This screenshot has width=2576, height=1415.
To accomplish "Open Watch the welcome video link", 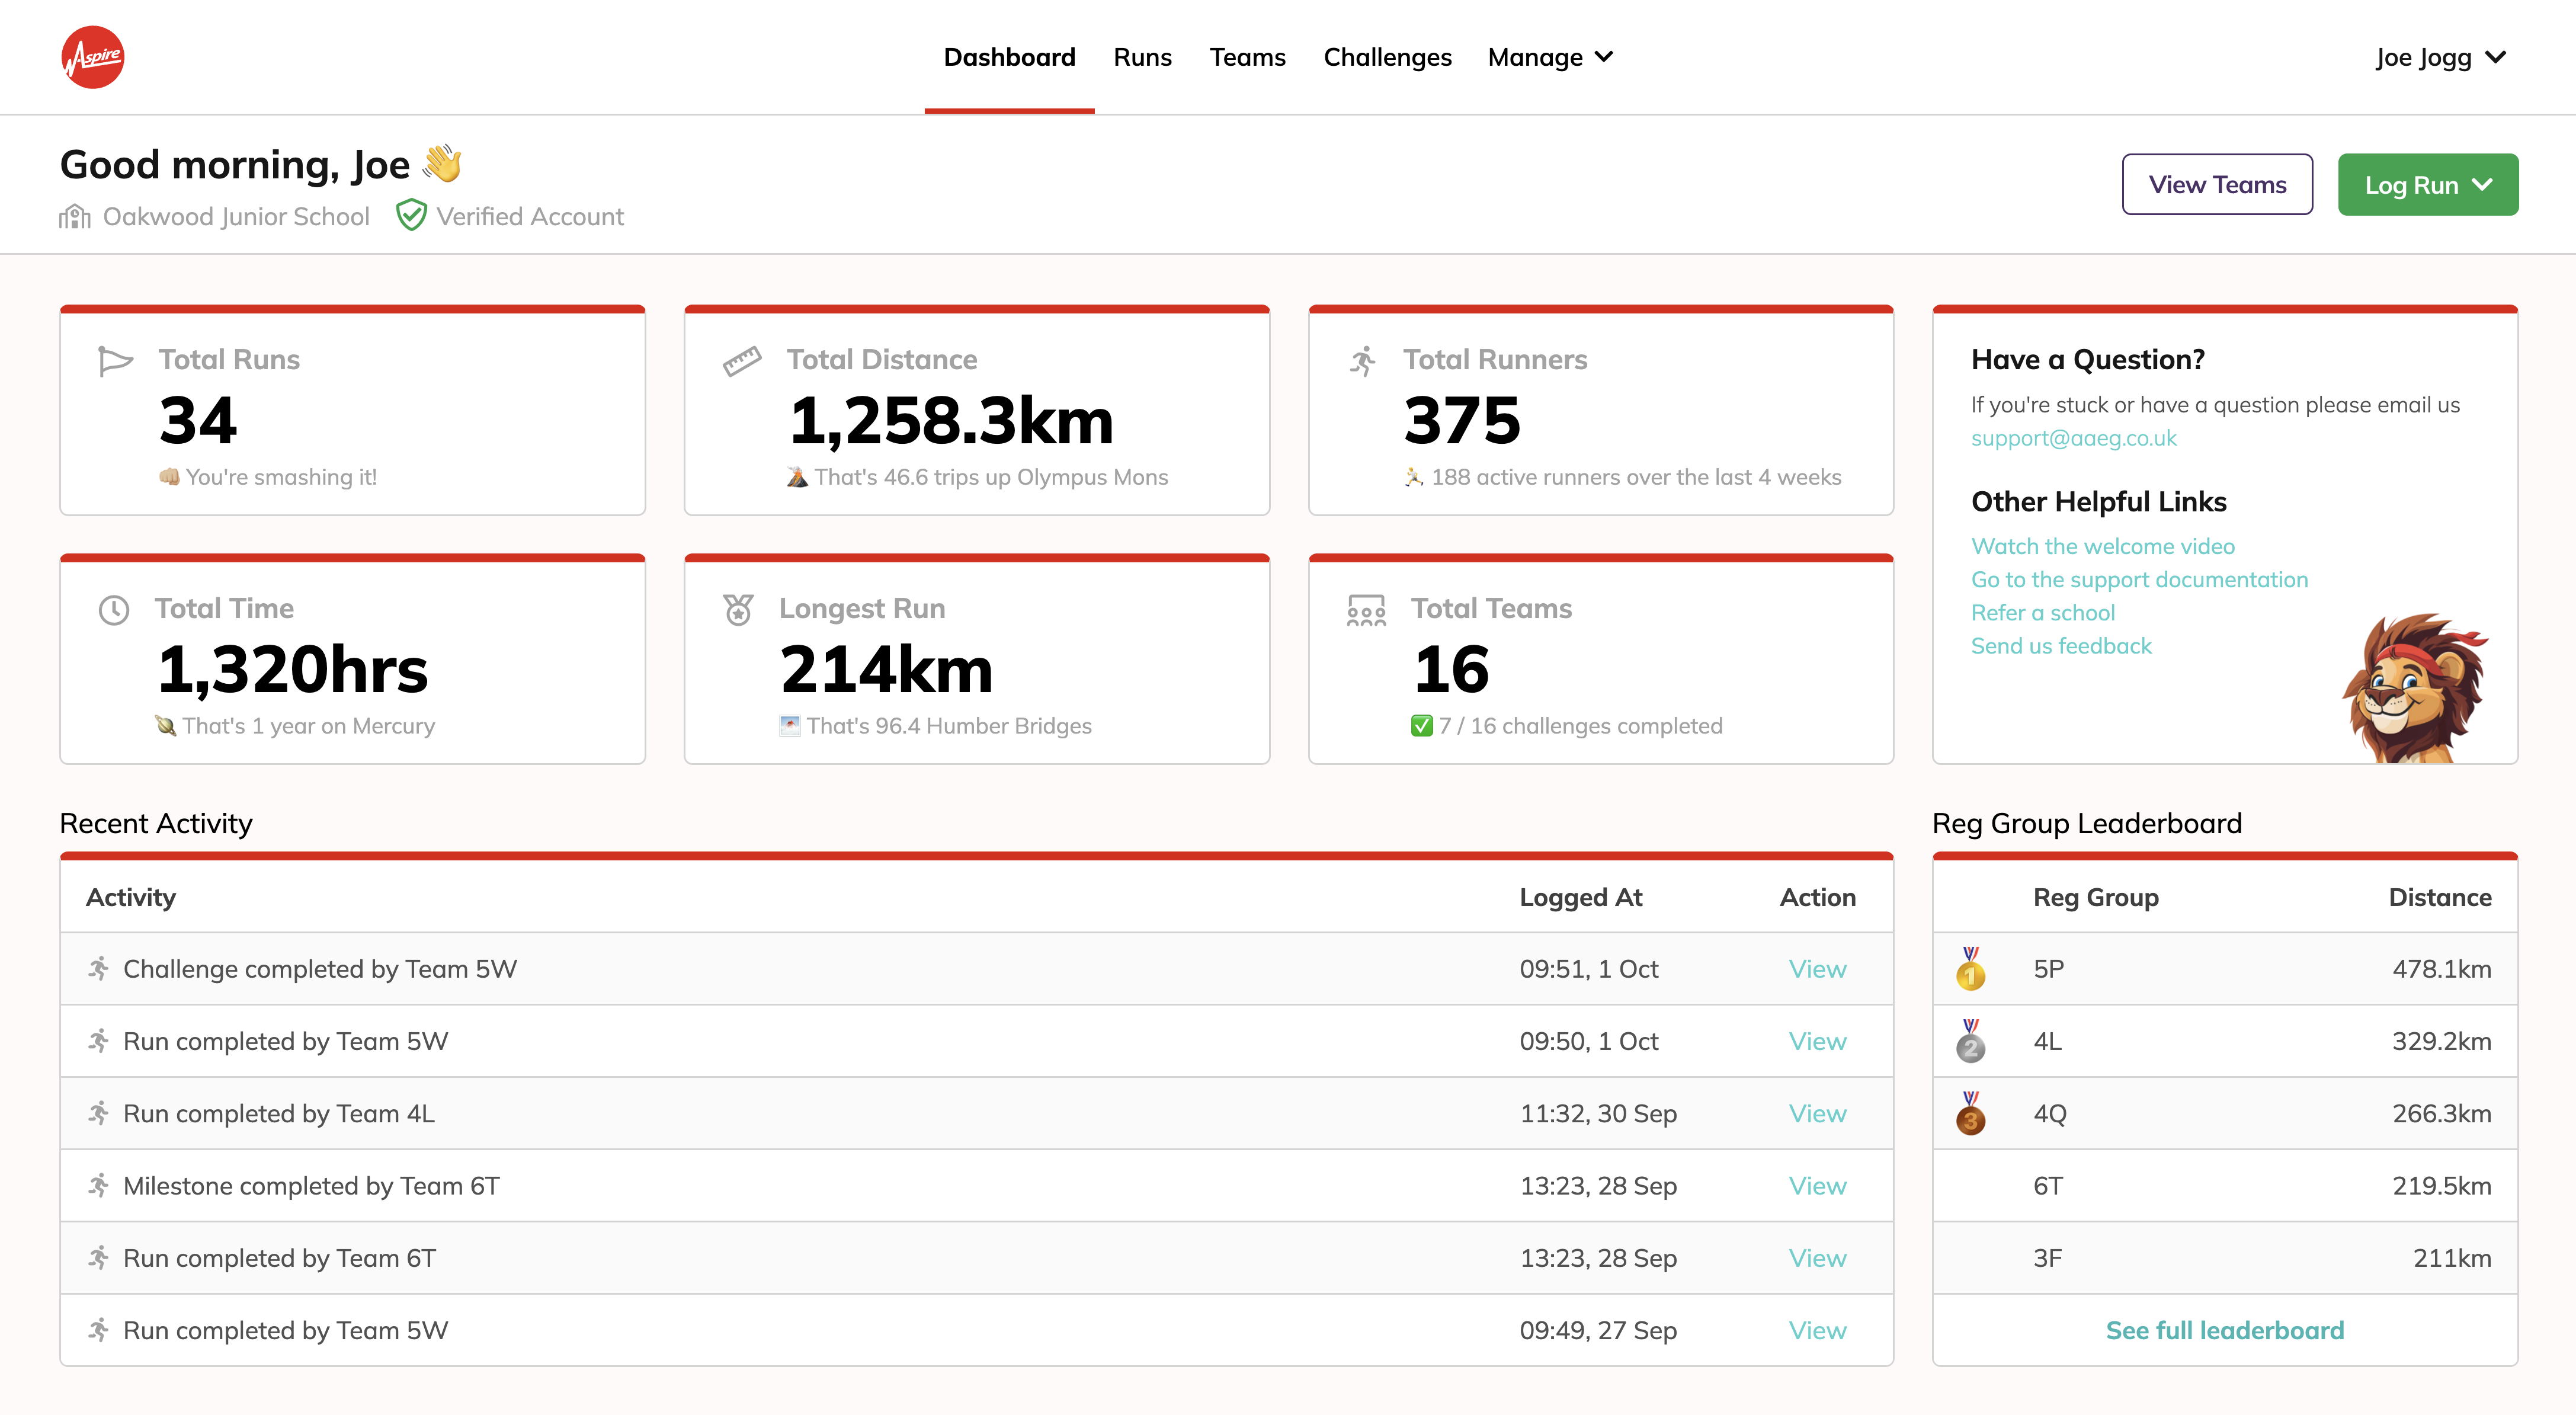I will click(2102, 546).
